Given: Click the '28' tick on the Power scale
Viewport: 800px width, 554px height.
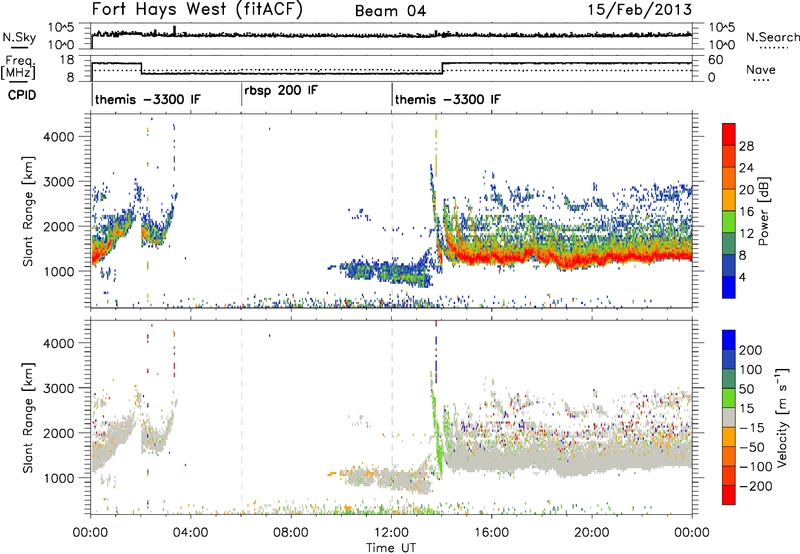Looking at the screenshot, I should point(746,146).
